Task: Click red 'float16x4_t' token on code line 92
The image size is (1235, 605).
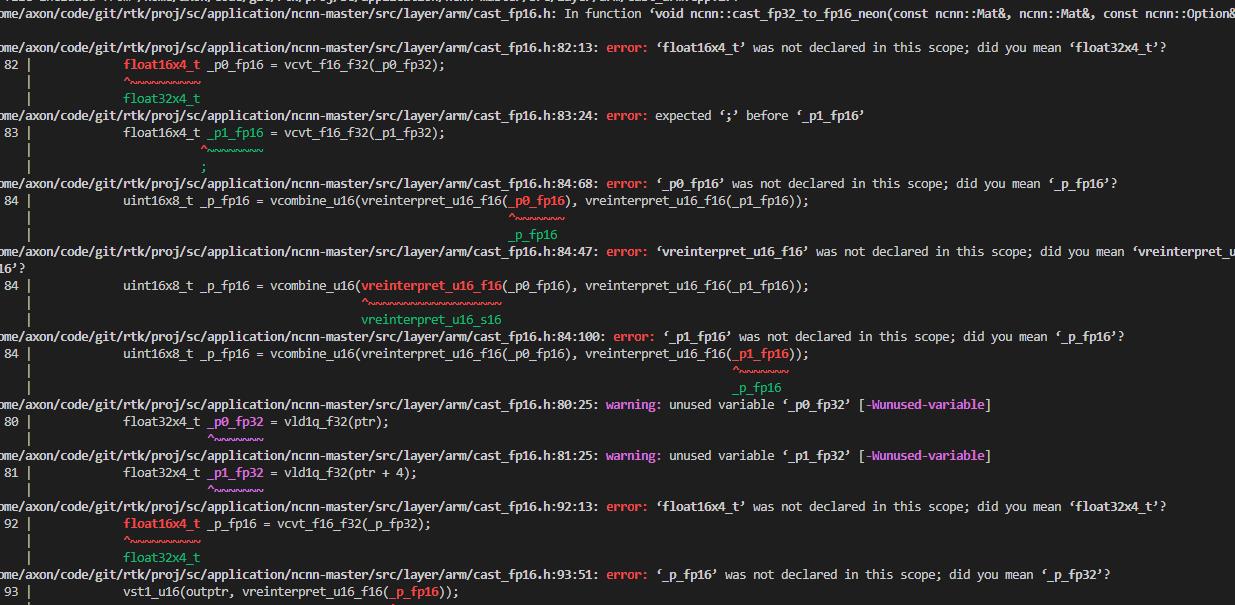Action: click(x=162, y=523)
